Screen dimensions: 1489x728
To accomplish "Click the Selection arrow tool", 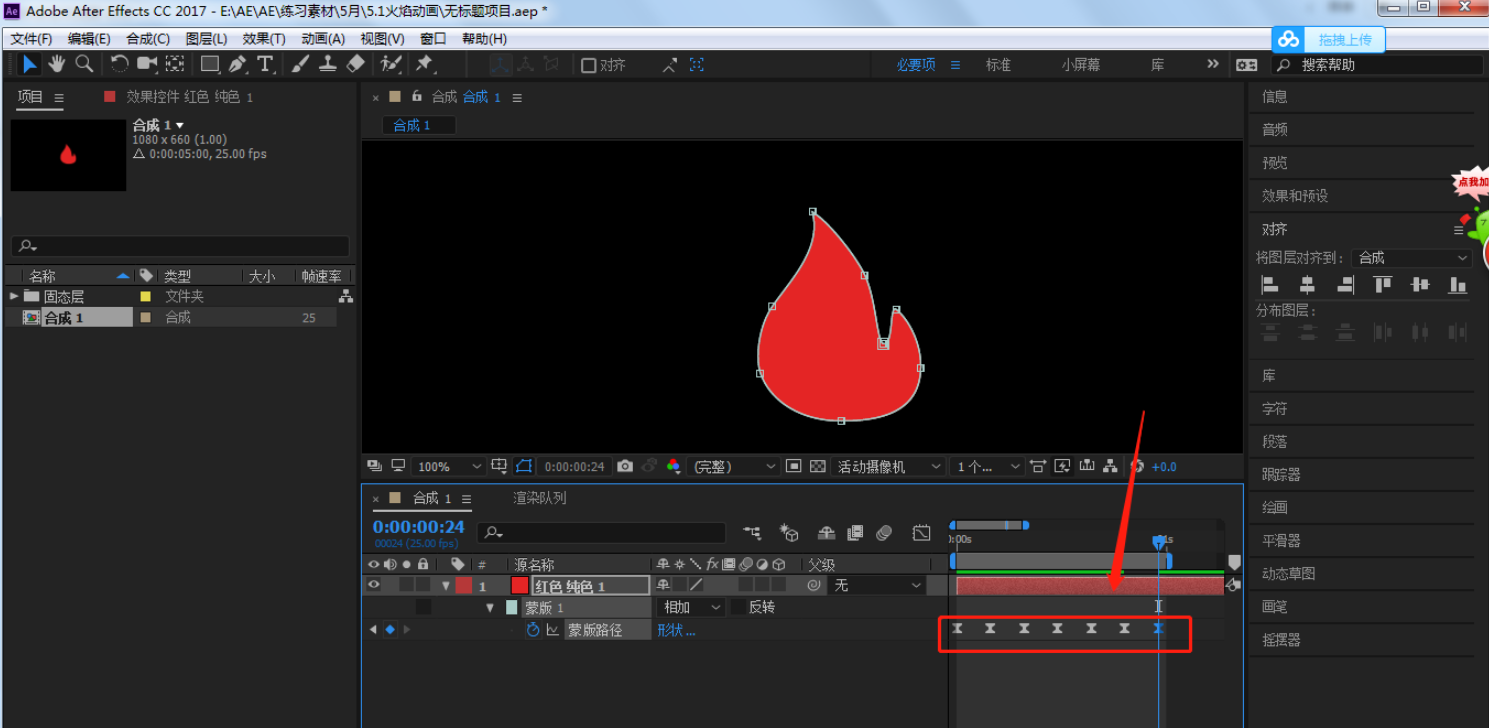I will coord(29,64).
